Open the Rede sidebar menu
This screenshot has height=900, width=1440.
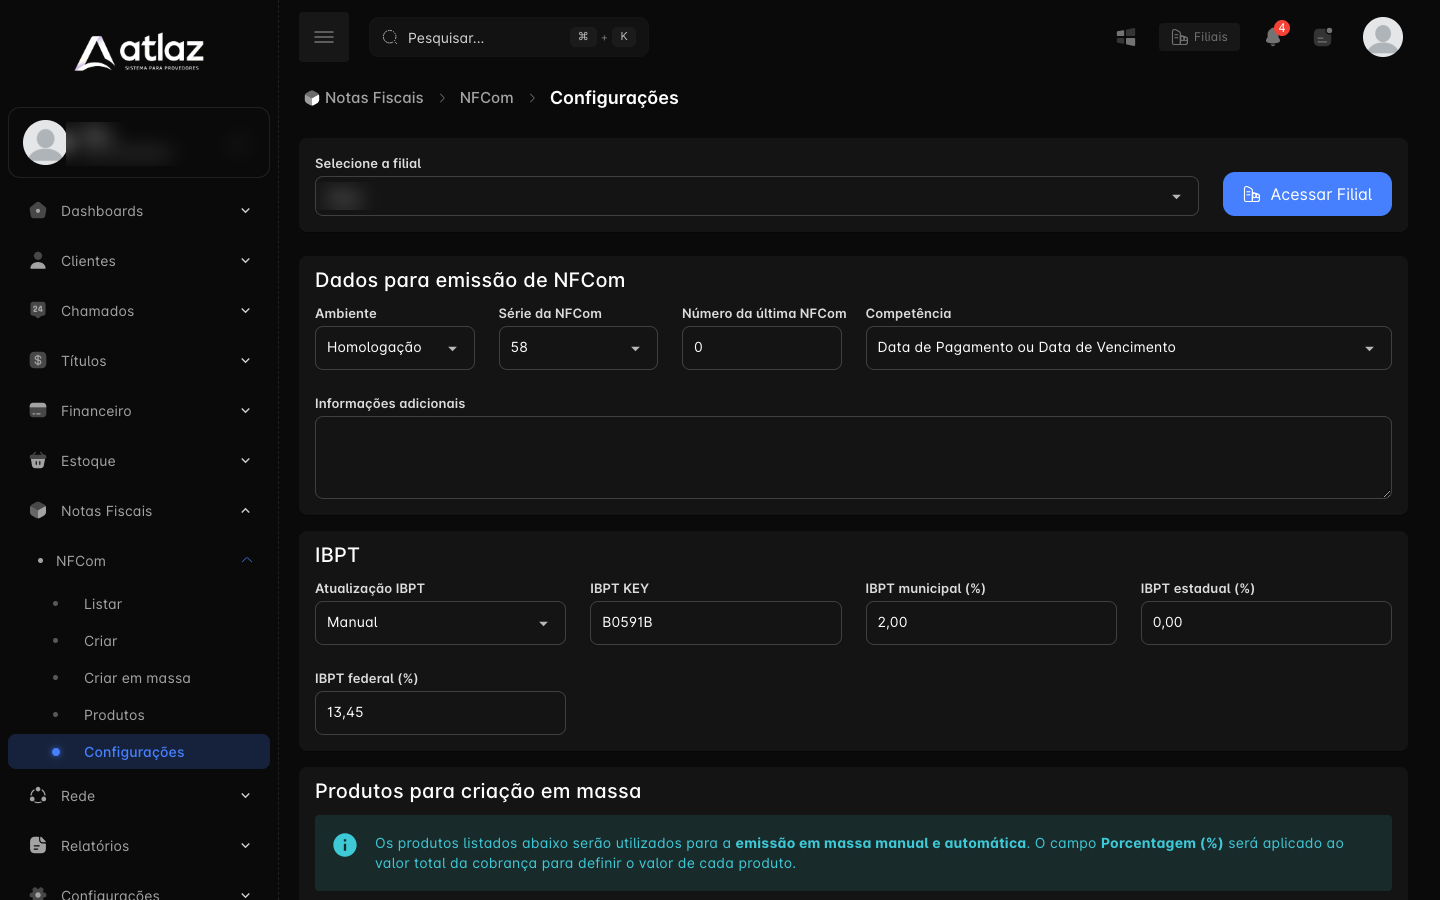pos(139,796)
